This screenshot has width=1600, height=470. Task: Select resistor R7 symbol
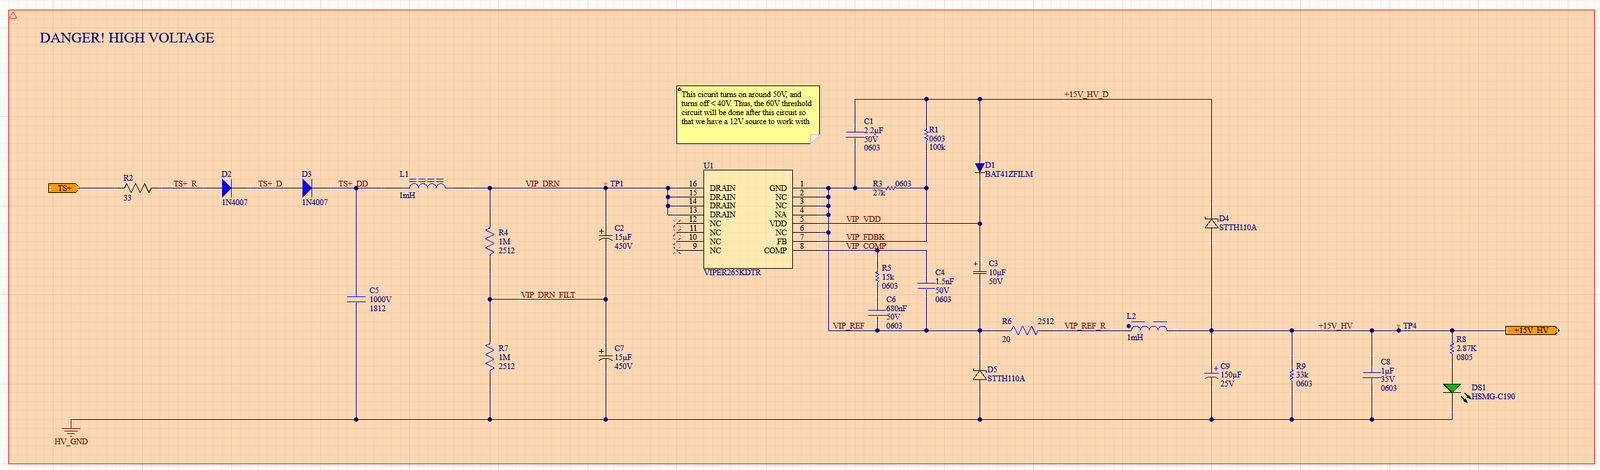490,357
